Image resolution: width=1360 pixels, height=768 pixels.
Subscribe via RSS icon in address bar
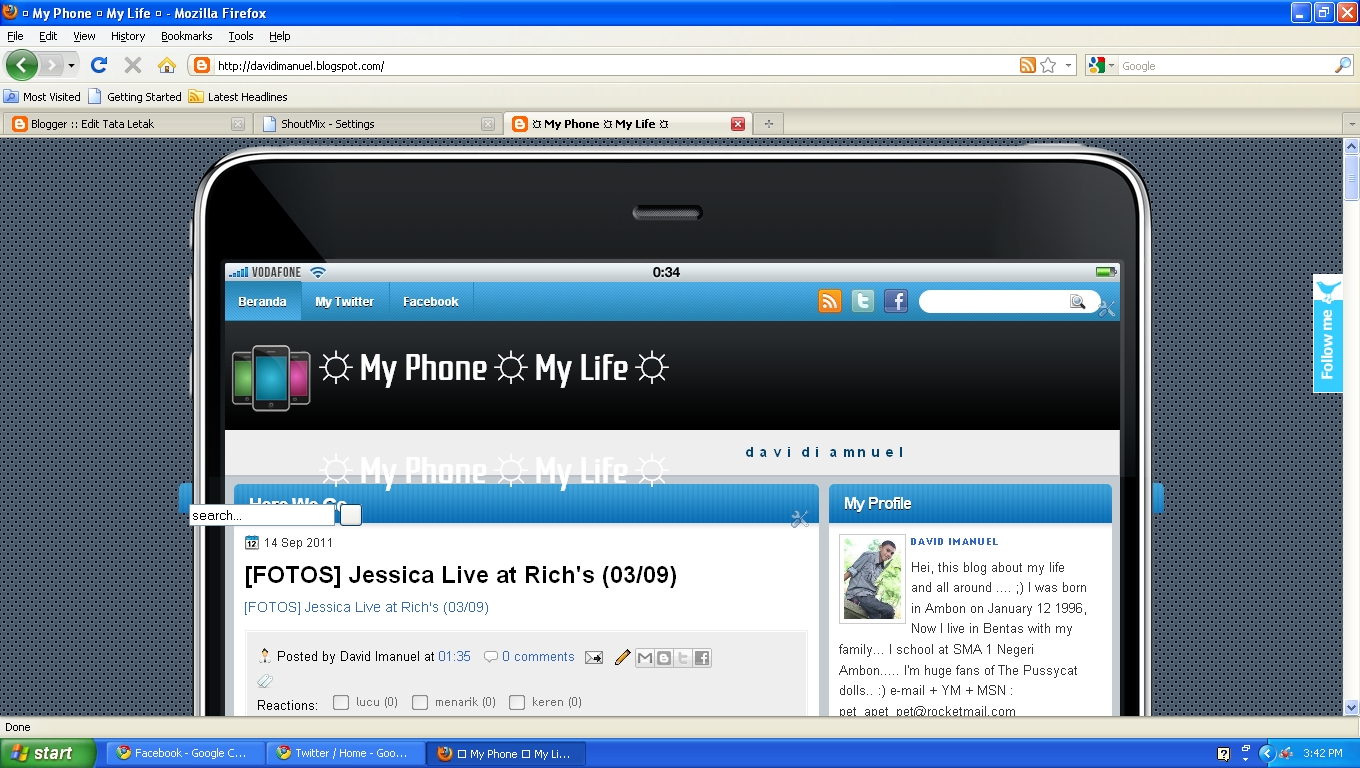pyautogui.click(x=1027, y=65)
